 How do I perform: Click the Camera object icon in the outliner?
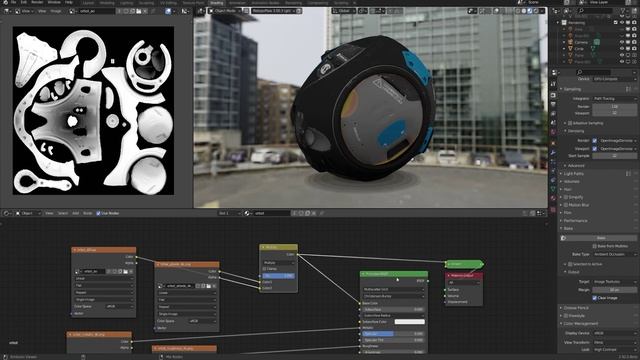[x=571, y=42]
